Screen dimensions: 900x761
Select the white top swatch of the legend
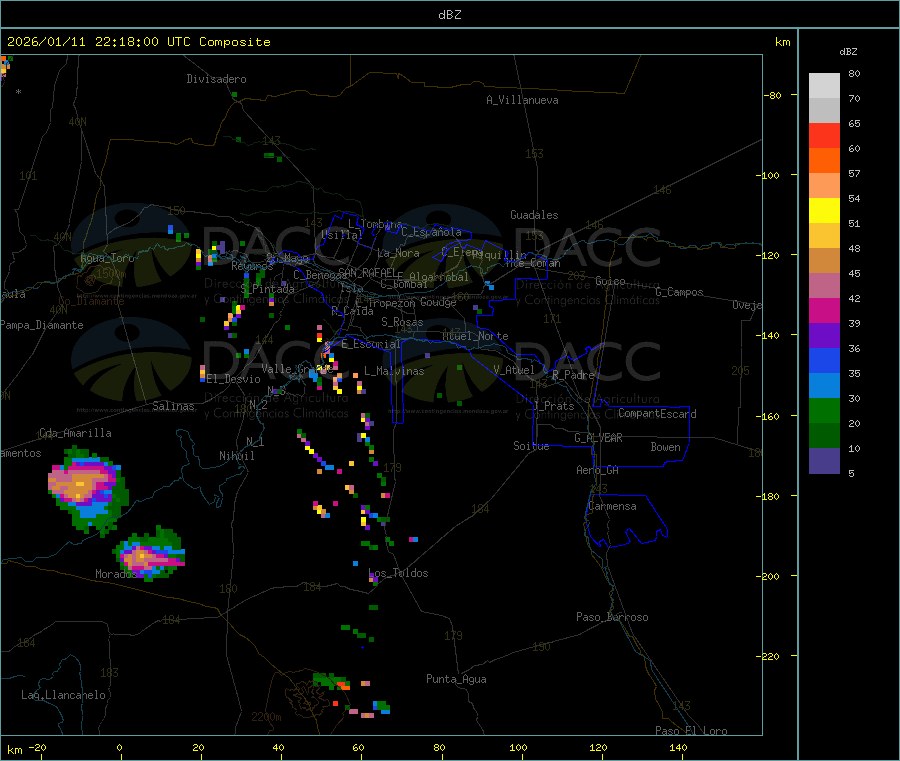point(824,85)
